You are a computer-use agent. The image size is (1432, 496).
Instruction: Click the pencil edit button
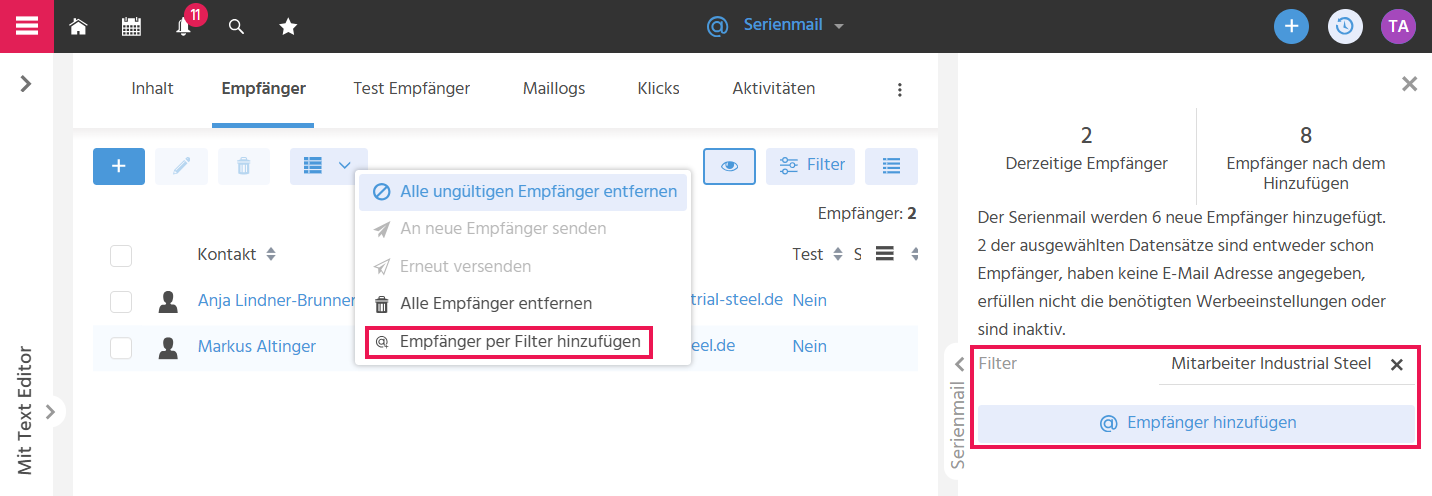point(181,166)
